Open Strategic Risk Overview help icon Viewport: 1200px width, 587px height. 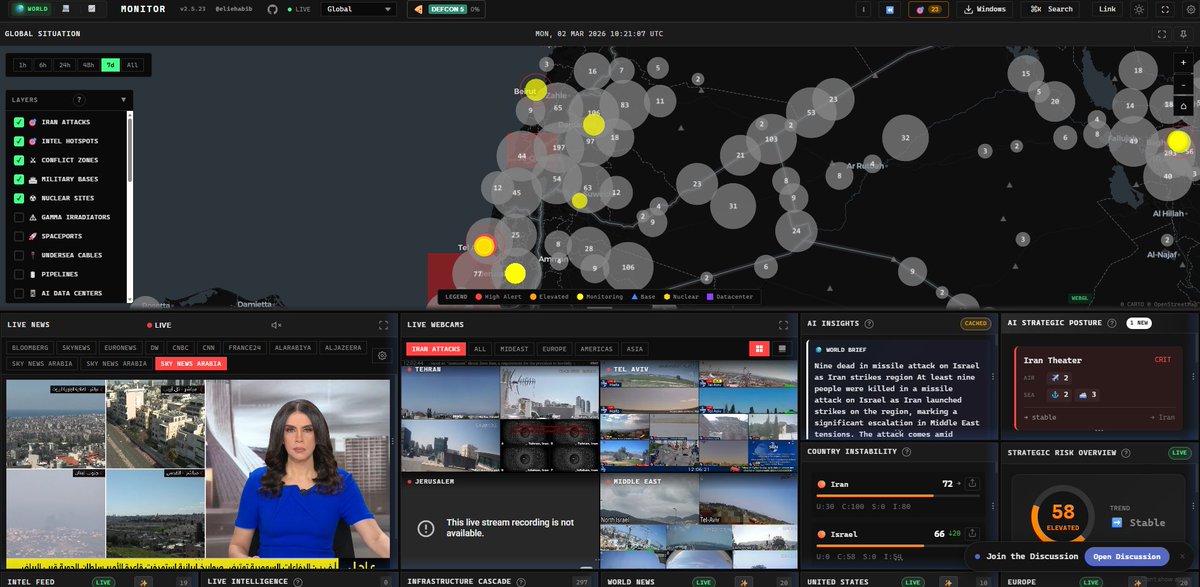click(1124, 452)
